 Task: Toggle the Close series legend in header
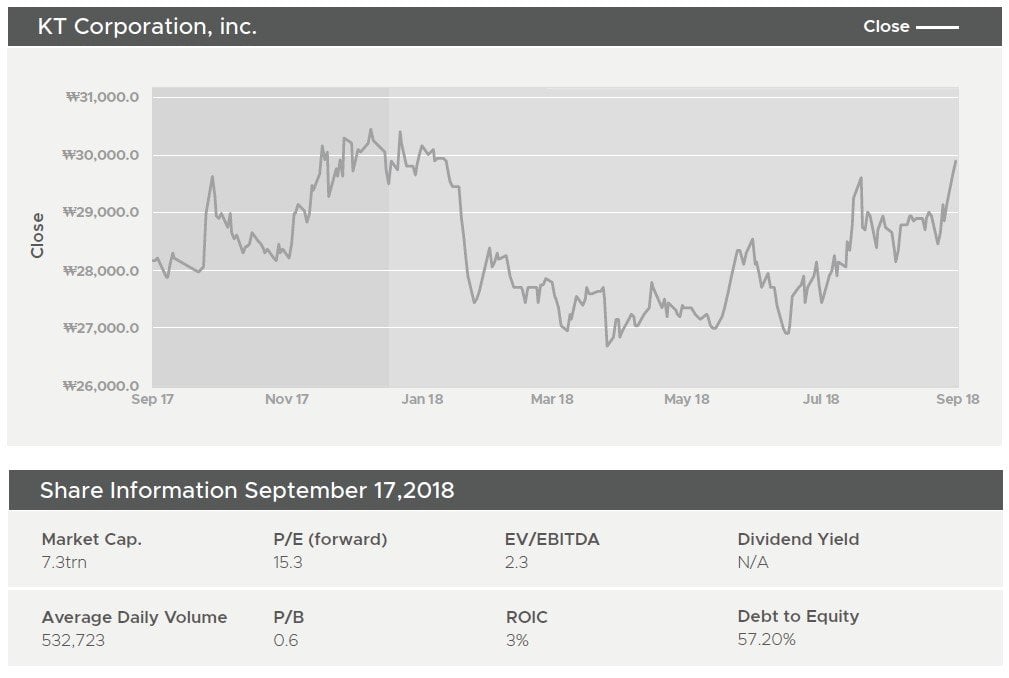click(x=909, y=27)
